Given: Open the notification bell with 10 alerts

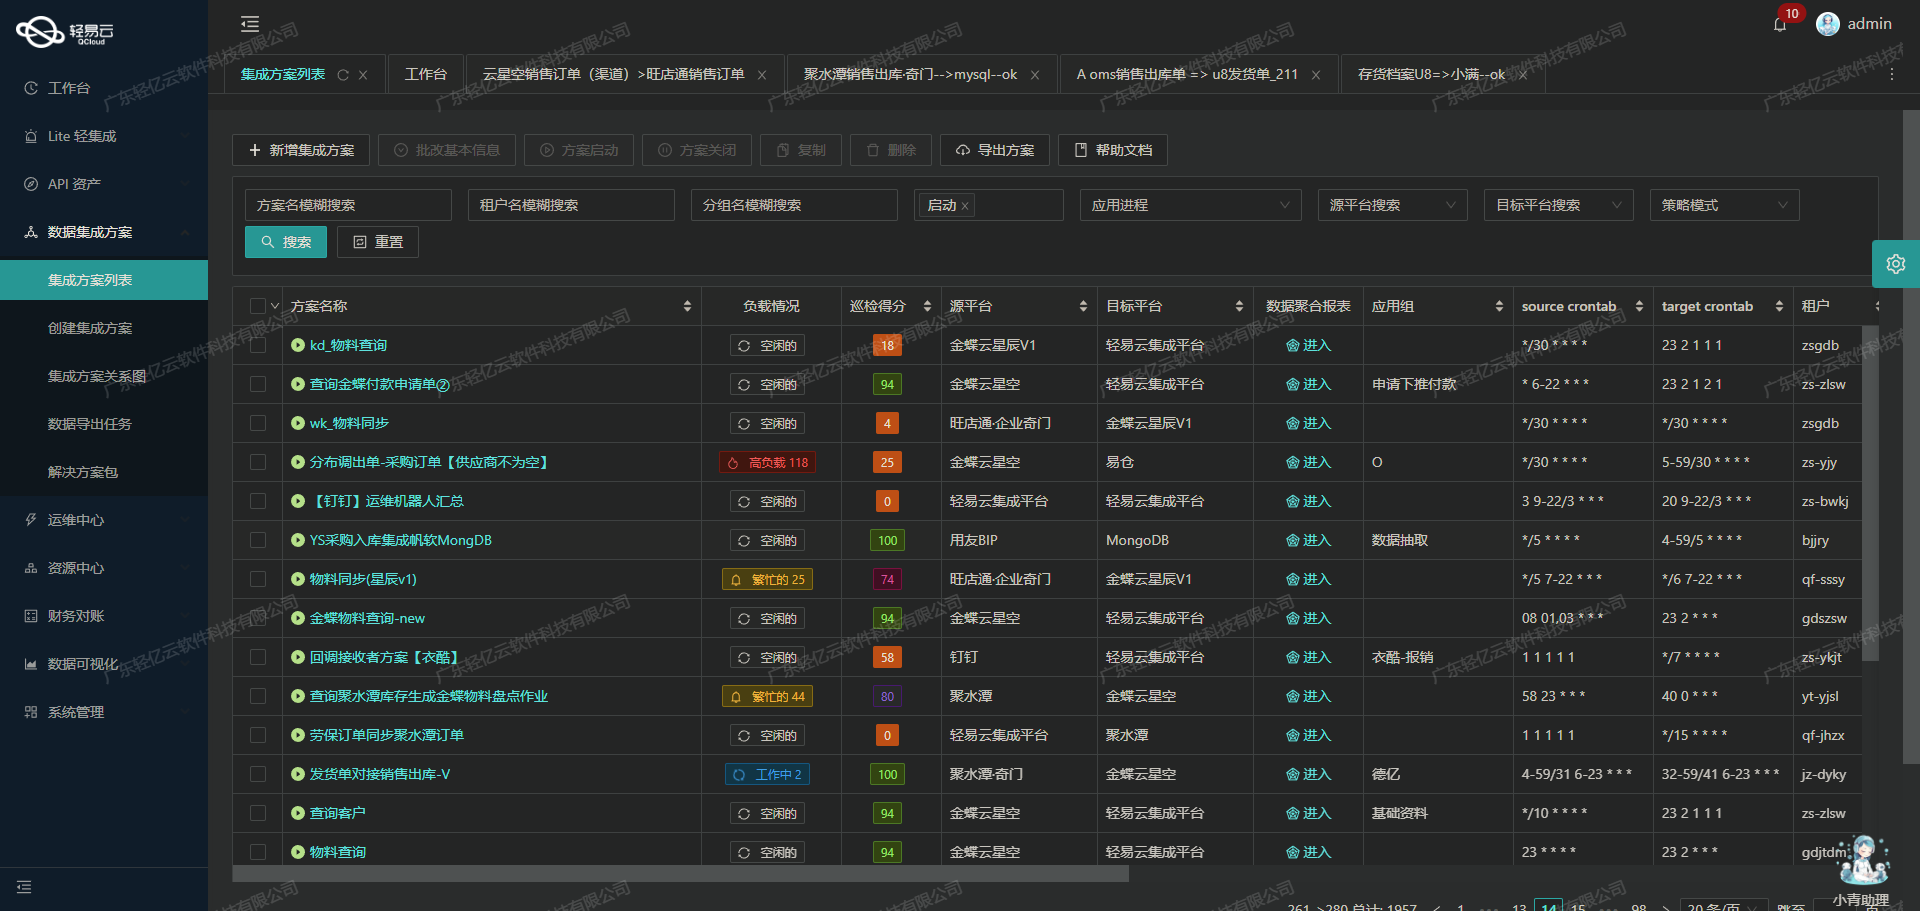Looking at the screenshot, I should 1781,23.
